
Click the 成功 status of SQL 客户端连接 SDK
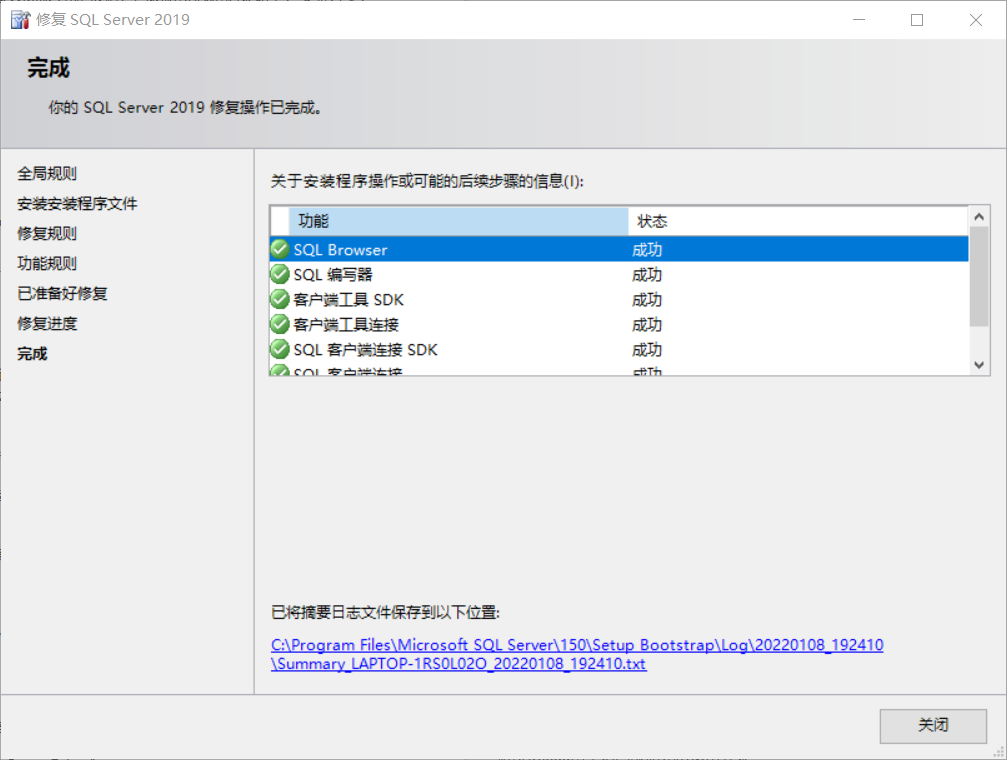pyautogui.click(x=647, y=349)
